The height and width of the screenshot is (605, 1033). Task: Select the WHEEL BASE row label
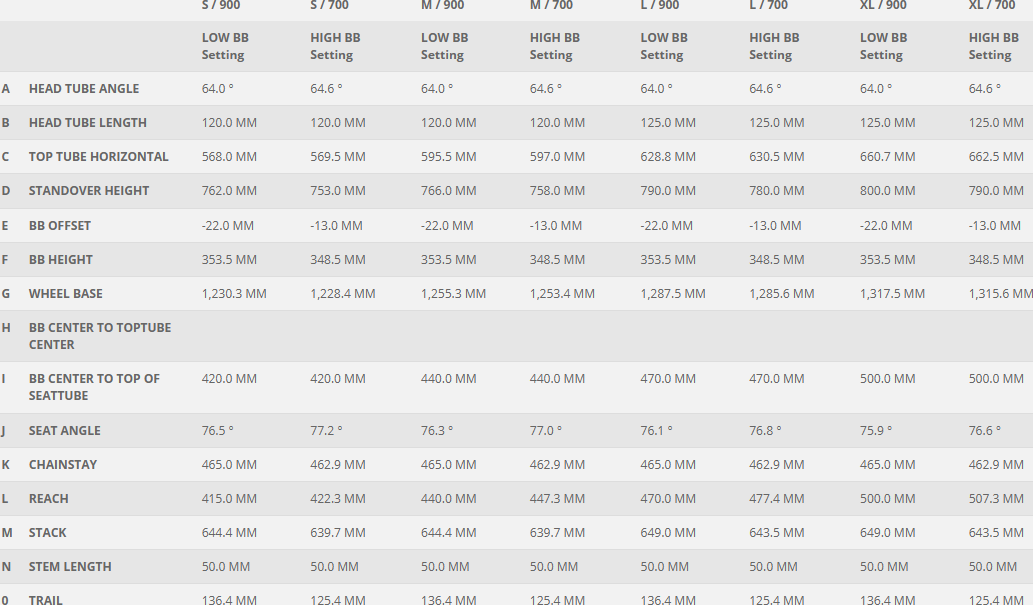click(x=66, y=294)
